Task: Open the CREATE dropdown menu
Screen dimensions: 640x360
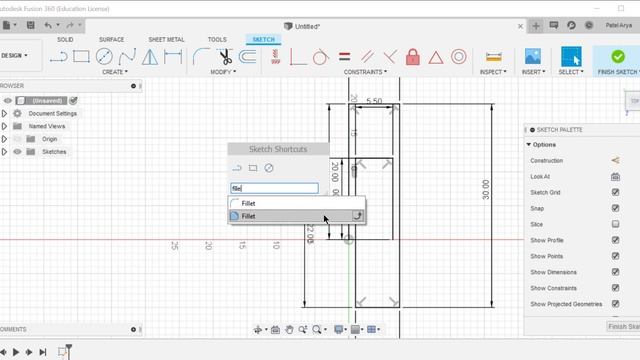Action: tap(115, 72)
